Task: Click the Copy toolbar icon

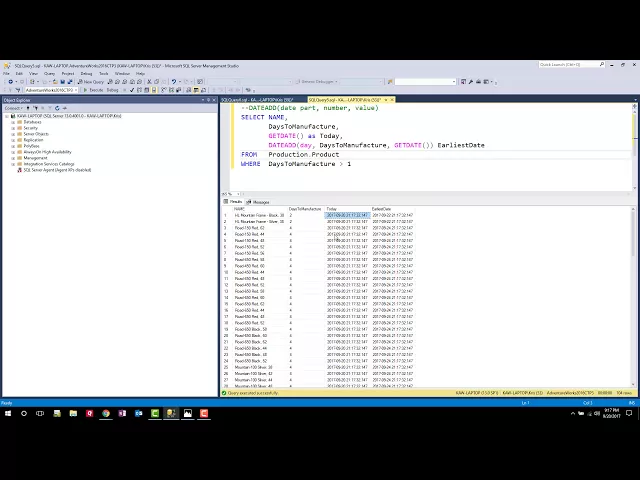Action: tap(157, 82)
